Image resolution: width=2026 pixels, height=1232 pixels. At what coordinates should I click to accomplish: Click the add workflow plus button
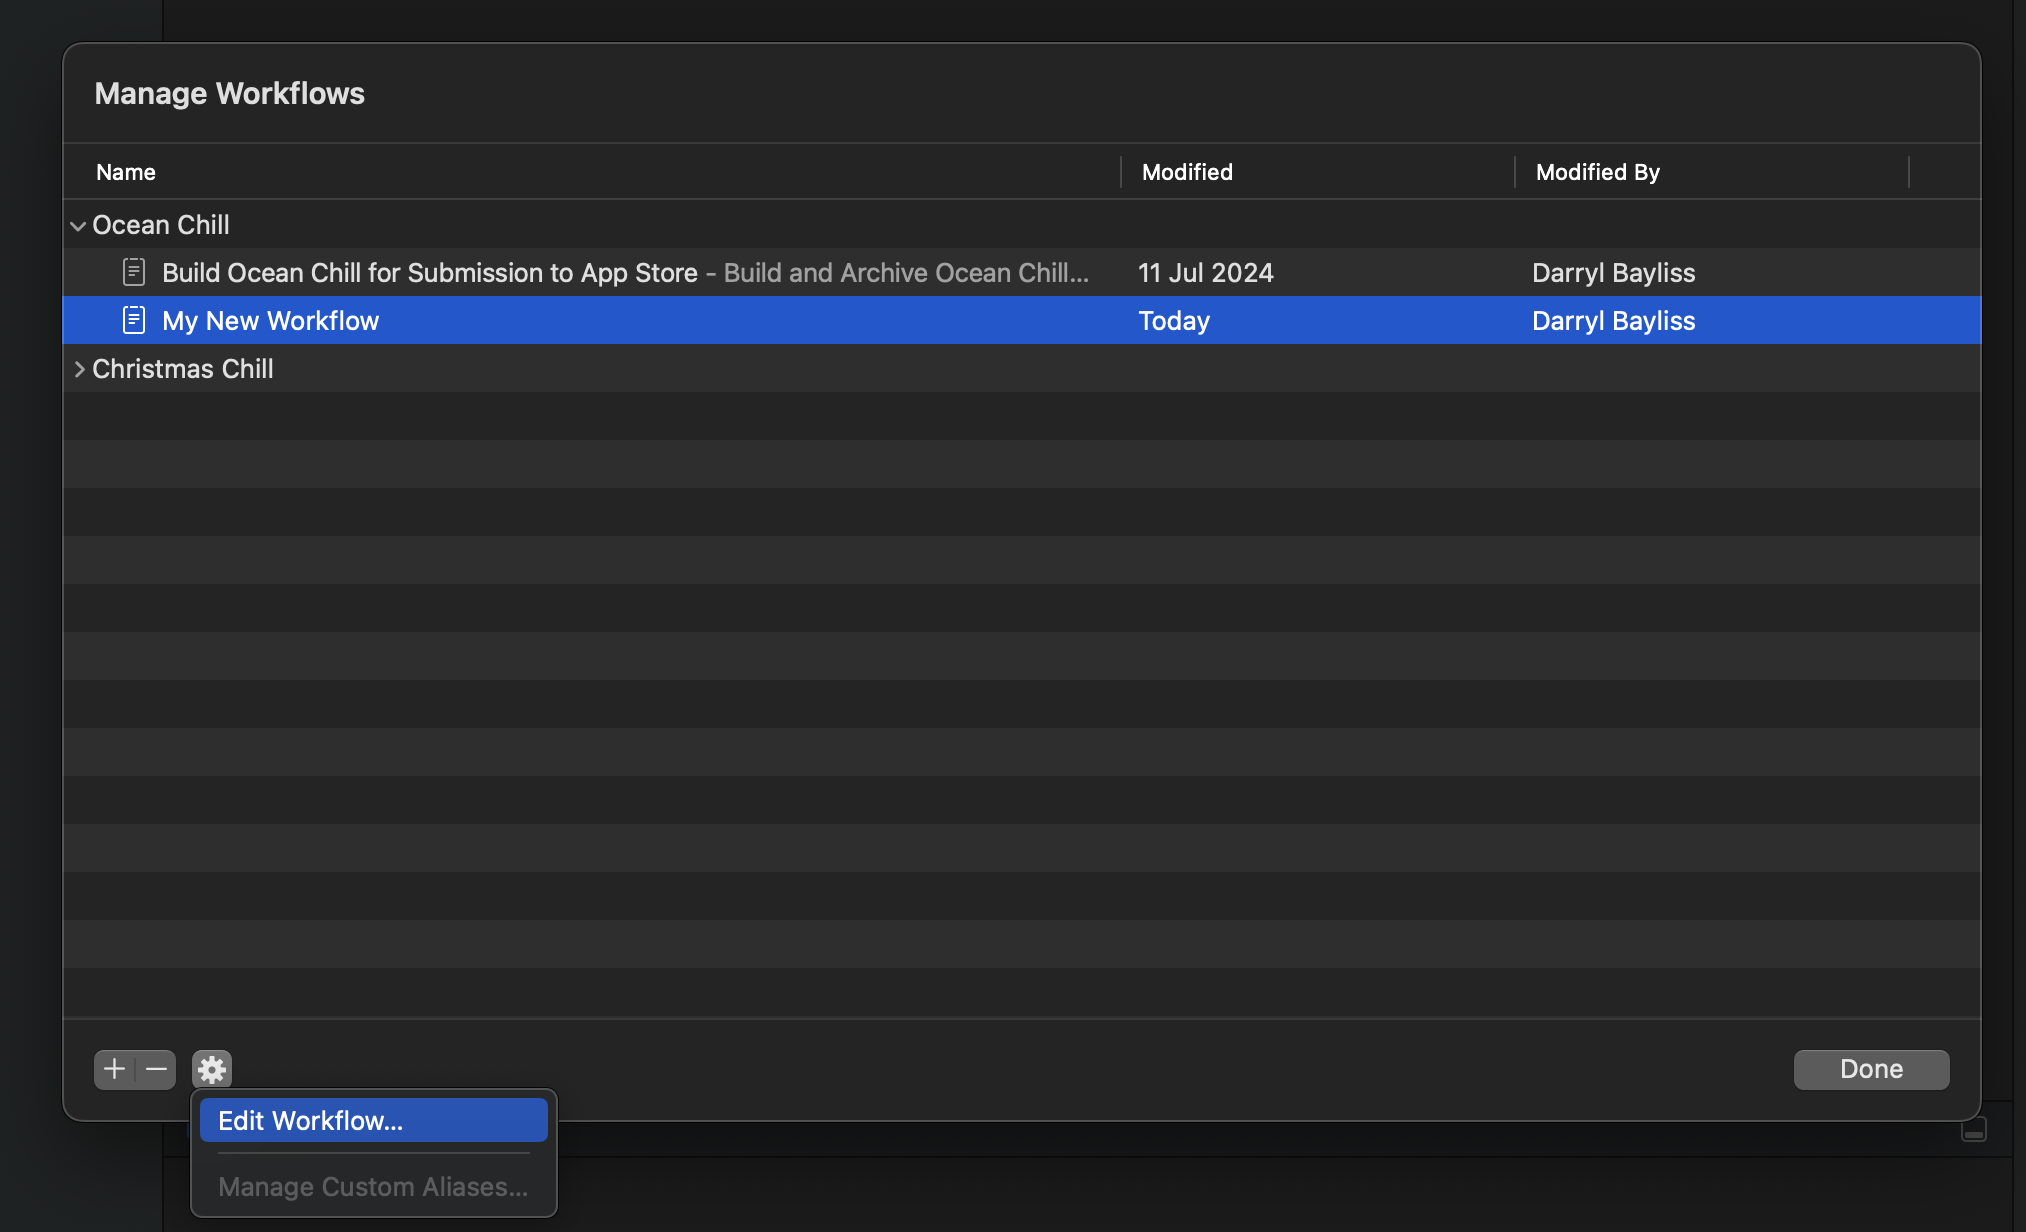pos(114,1069)
